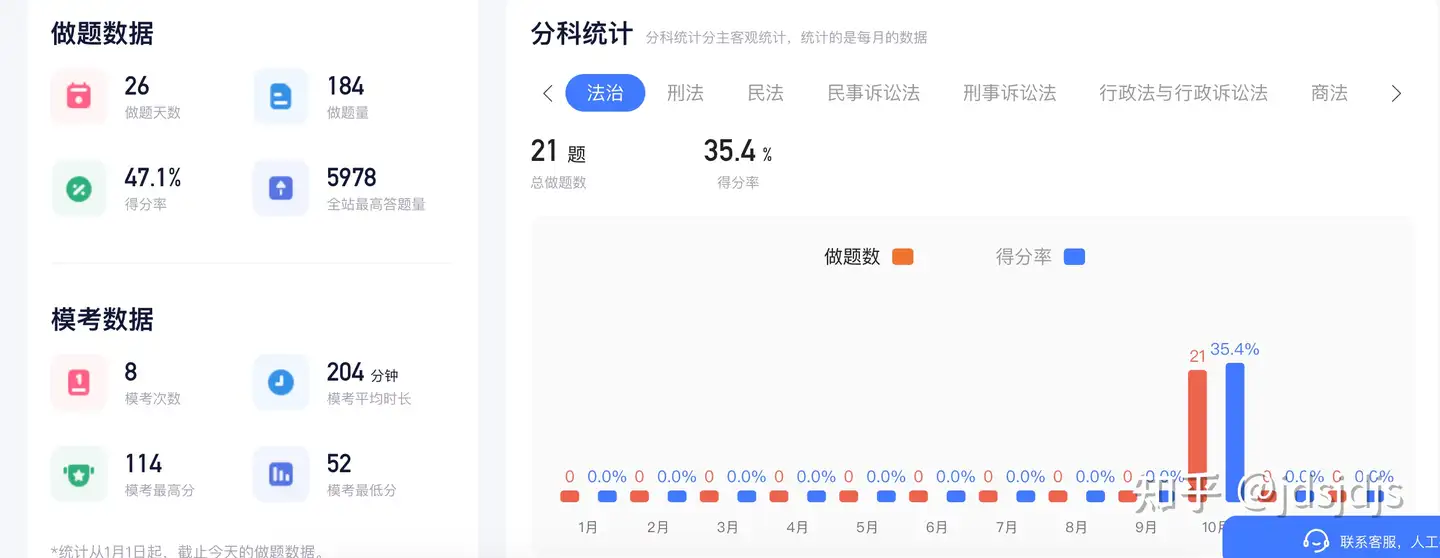
Task: Click the 5月 axis label
Action: pyautogui.click(x=867, y=527)
